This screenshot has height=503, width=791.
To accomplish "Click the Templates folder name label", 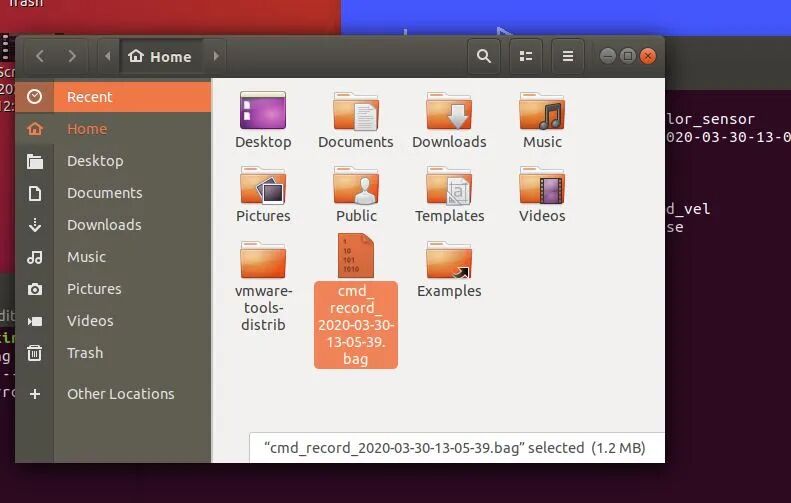I will tap(449, 216).
